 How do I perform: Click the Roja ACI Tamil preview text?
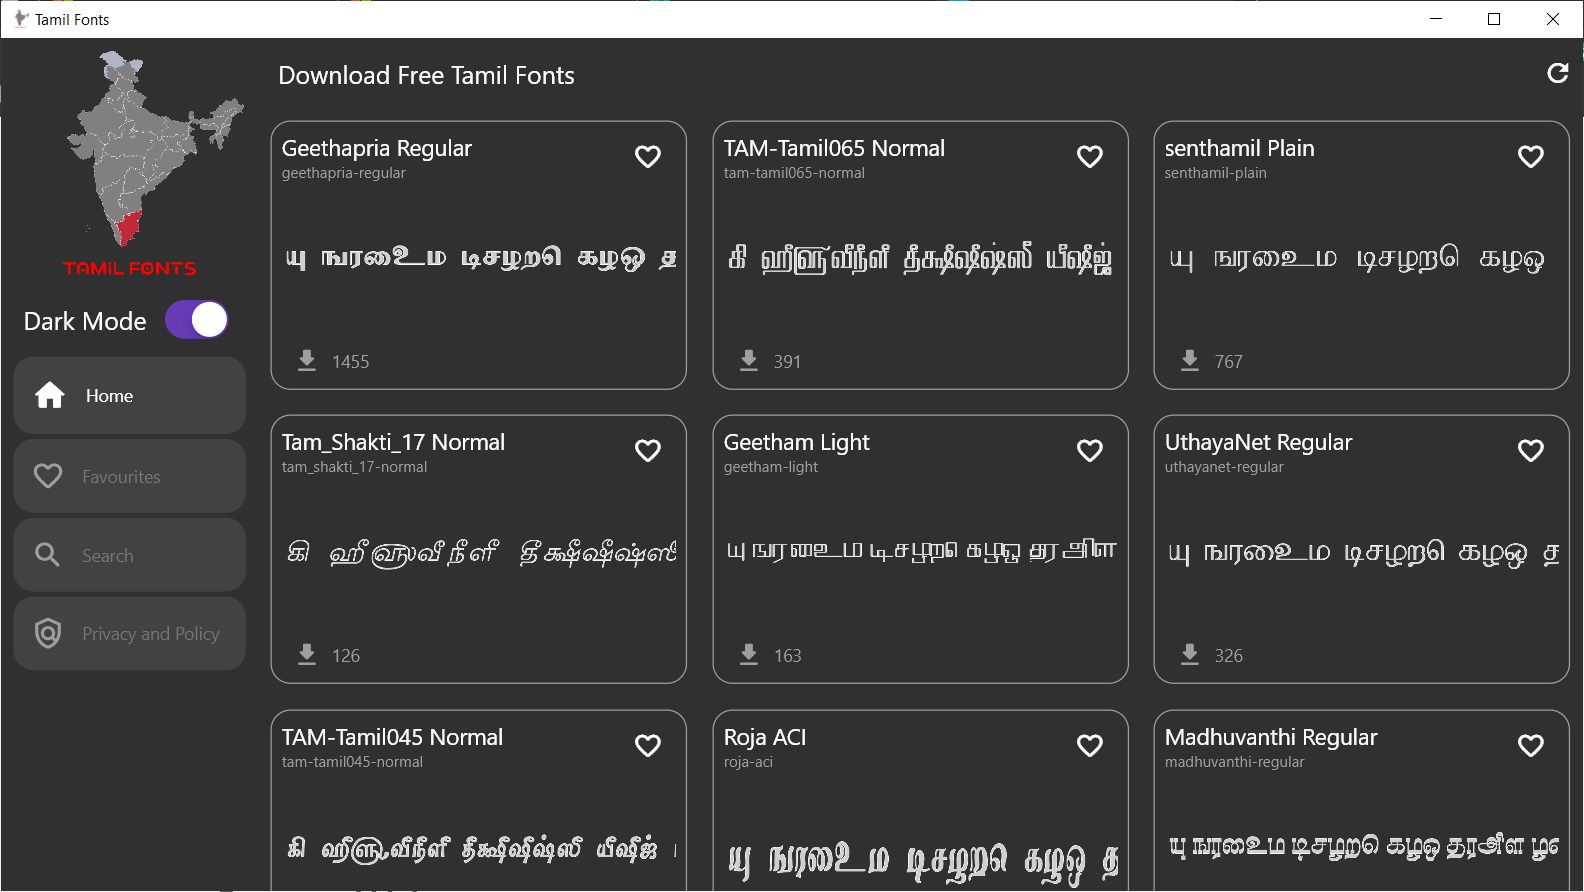[x=923, y=862]
